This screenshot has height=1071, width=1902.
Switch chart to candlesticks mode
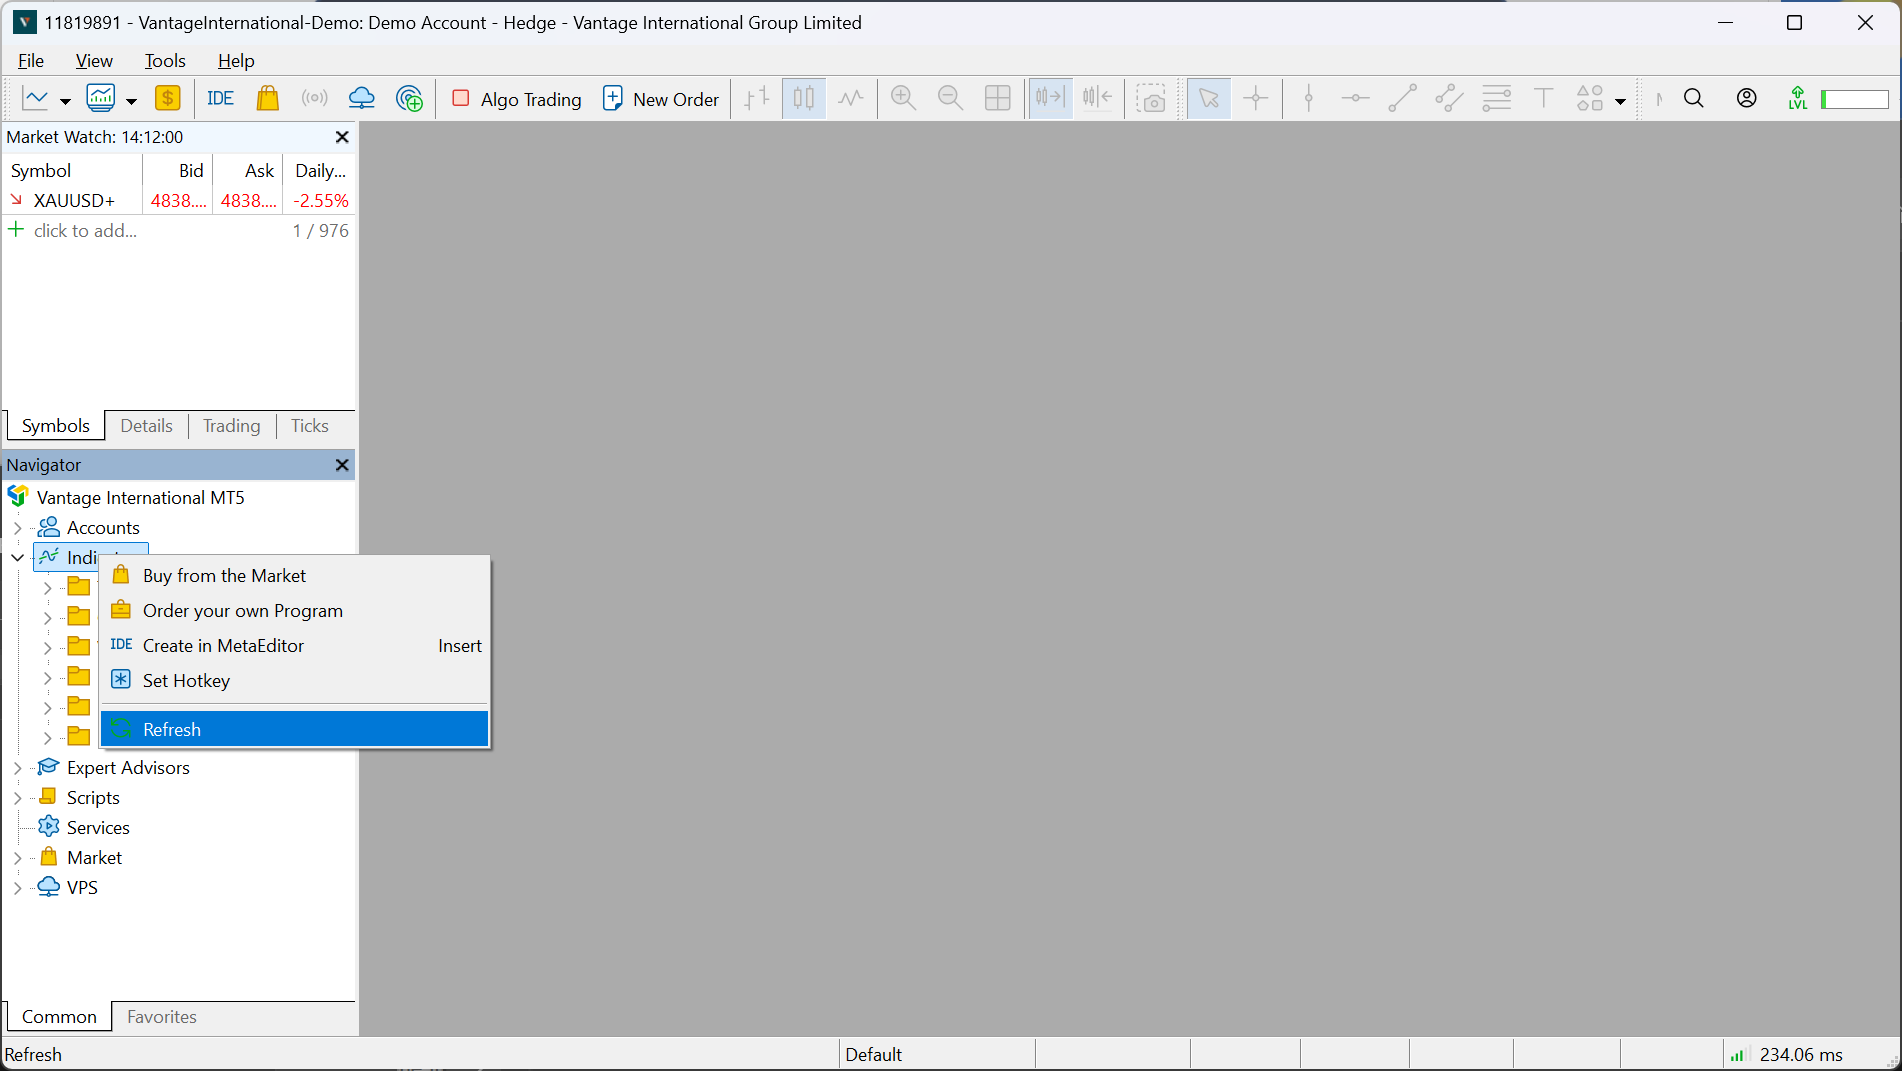point(804,98)
